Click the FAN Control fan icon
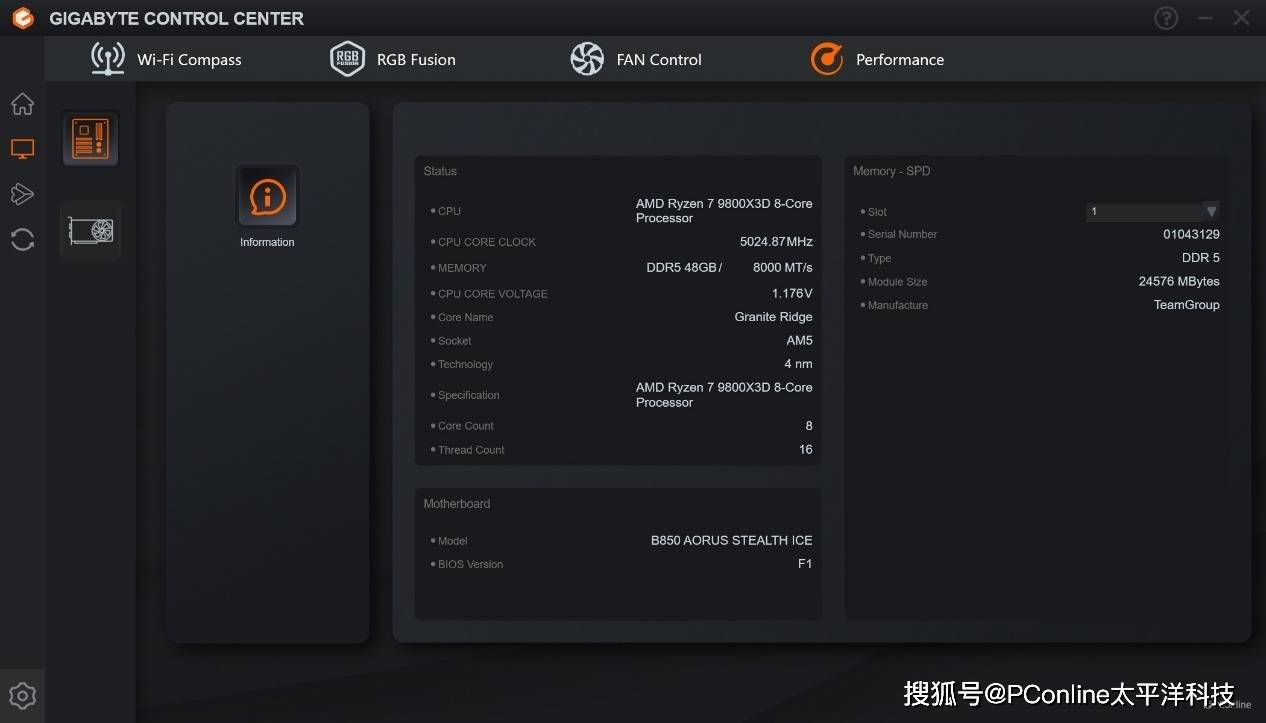The height and width of the screenshot is (723, 1266). tap(587, 59)
